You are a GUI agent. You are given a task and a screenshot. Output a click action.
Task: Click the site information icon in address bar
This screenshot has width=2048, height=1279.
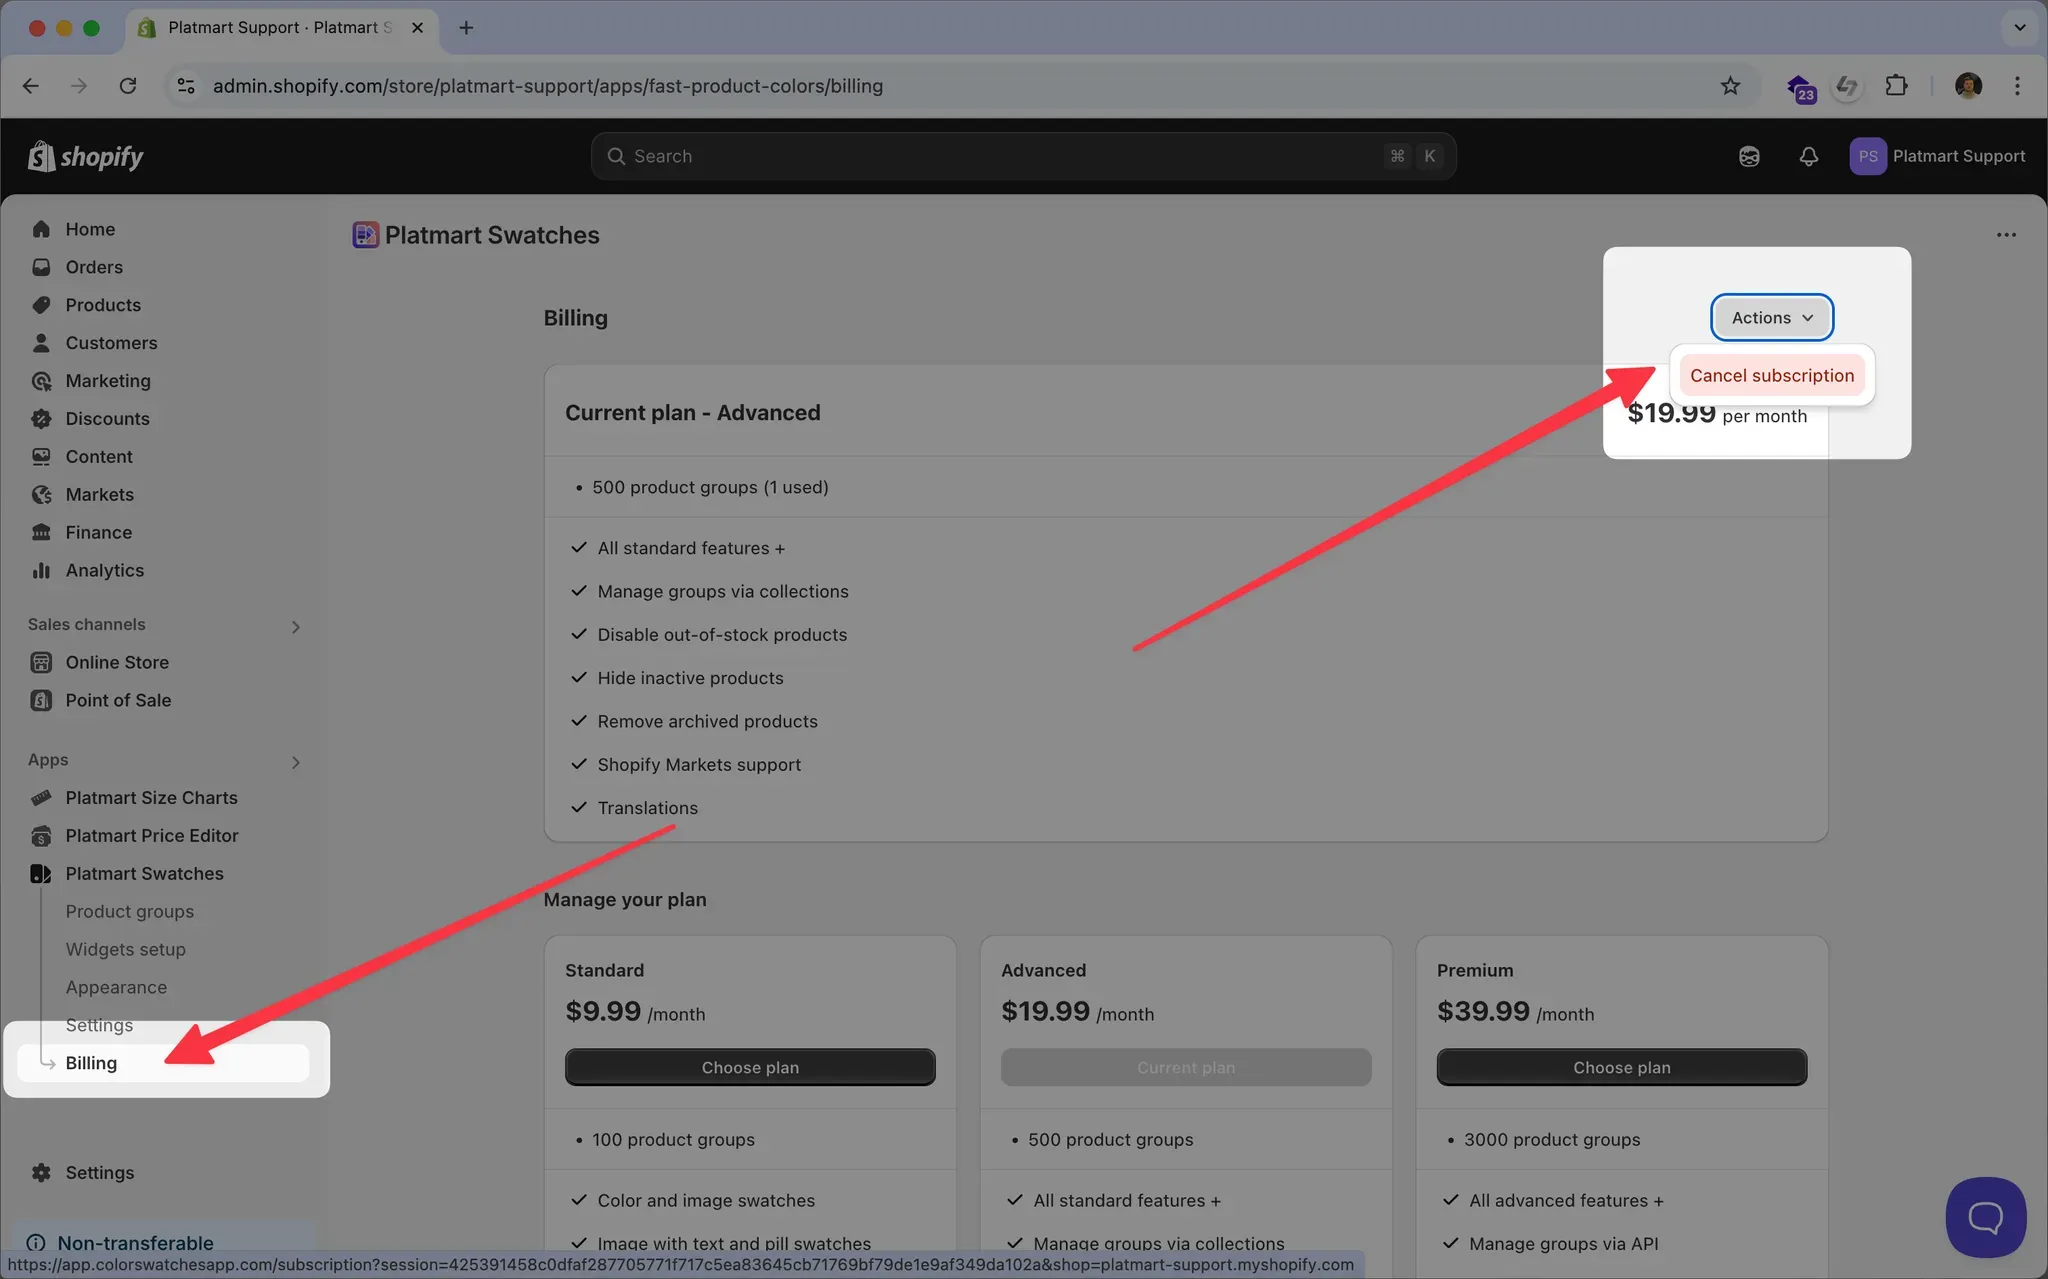(186, 86)
